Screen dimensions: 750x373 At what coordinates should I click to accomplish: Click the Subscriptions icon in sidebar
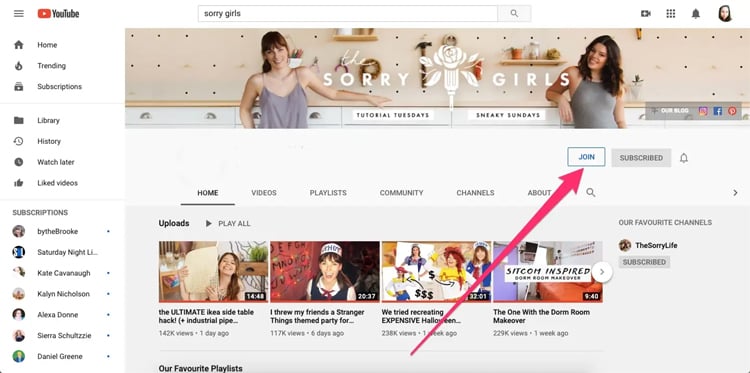tap(19, 87)
